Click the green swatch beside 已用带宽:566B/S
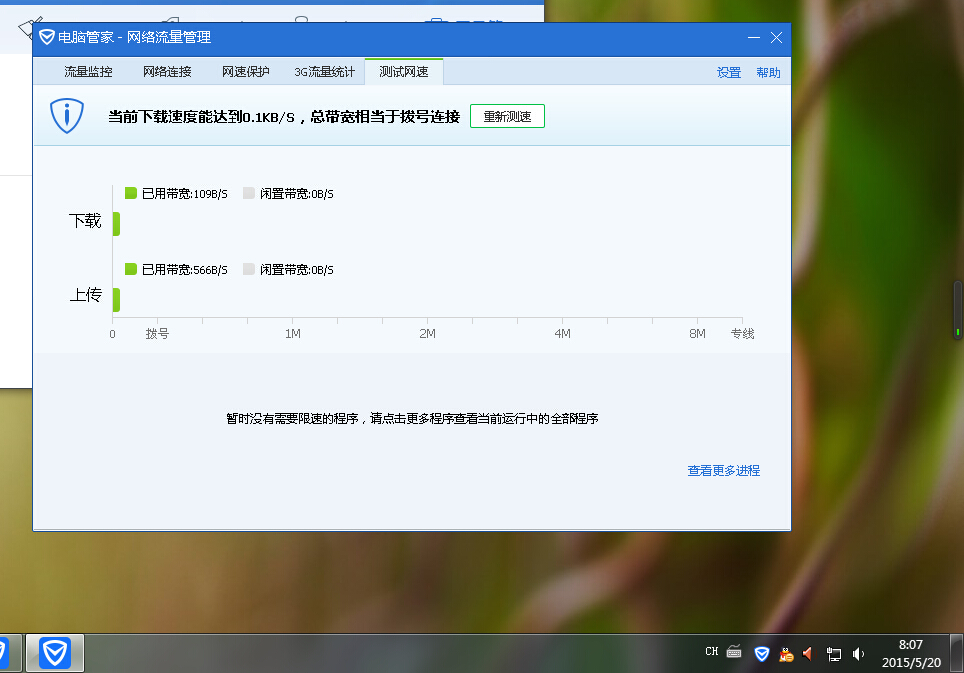The width and height of the screenshot is (964, 673). click(x=130, y=269)
